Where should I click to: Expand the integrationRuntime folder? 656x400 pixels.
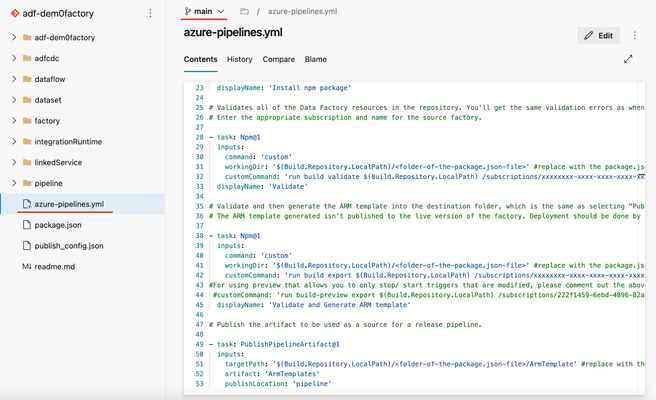coord(14,141)
